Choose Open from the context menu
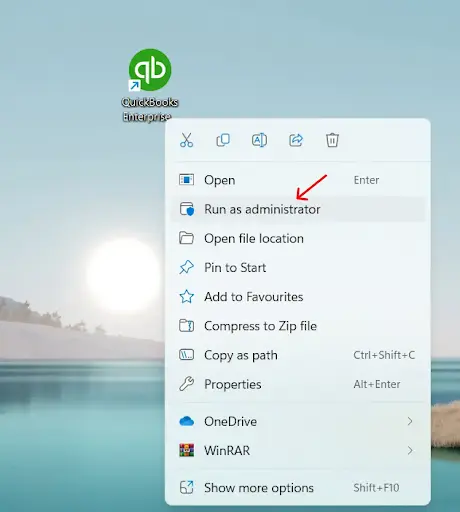Screen dimensions: 460x512 298,180
